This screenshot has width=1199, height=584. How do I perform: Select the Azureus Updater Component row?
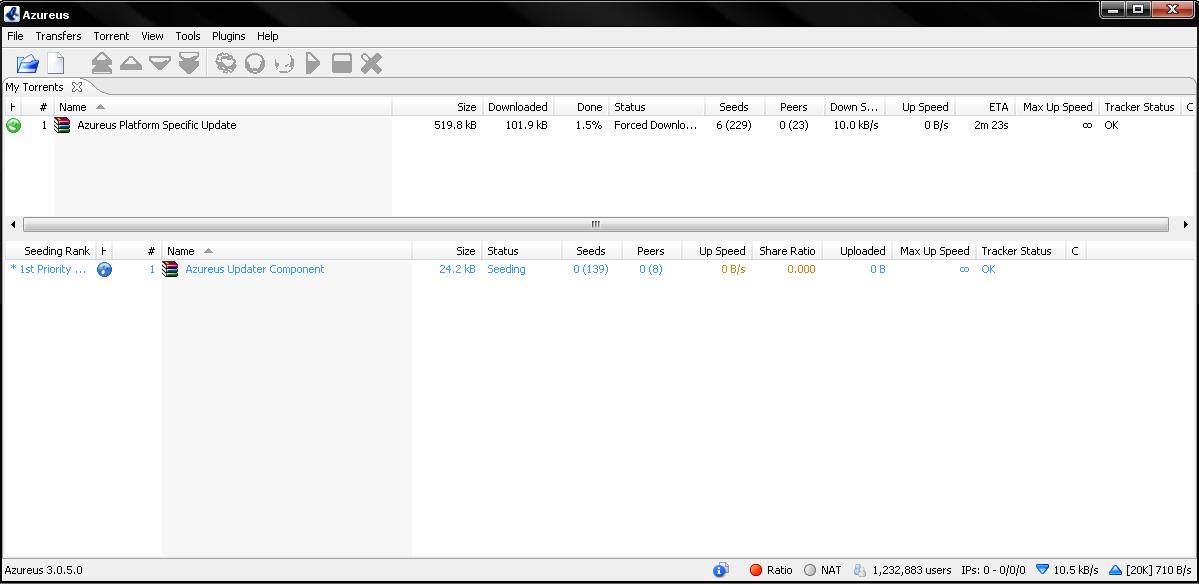pyautogui.click(x=254, y=269)
